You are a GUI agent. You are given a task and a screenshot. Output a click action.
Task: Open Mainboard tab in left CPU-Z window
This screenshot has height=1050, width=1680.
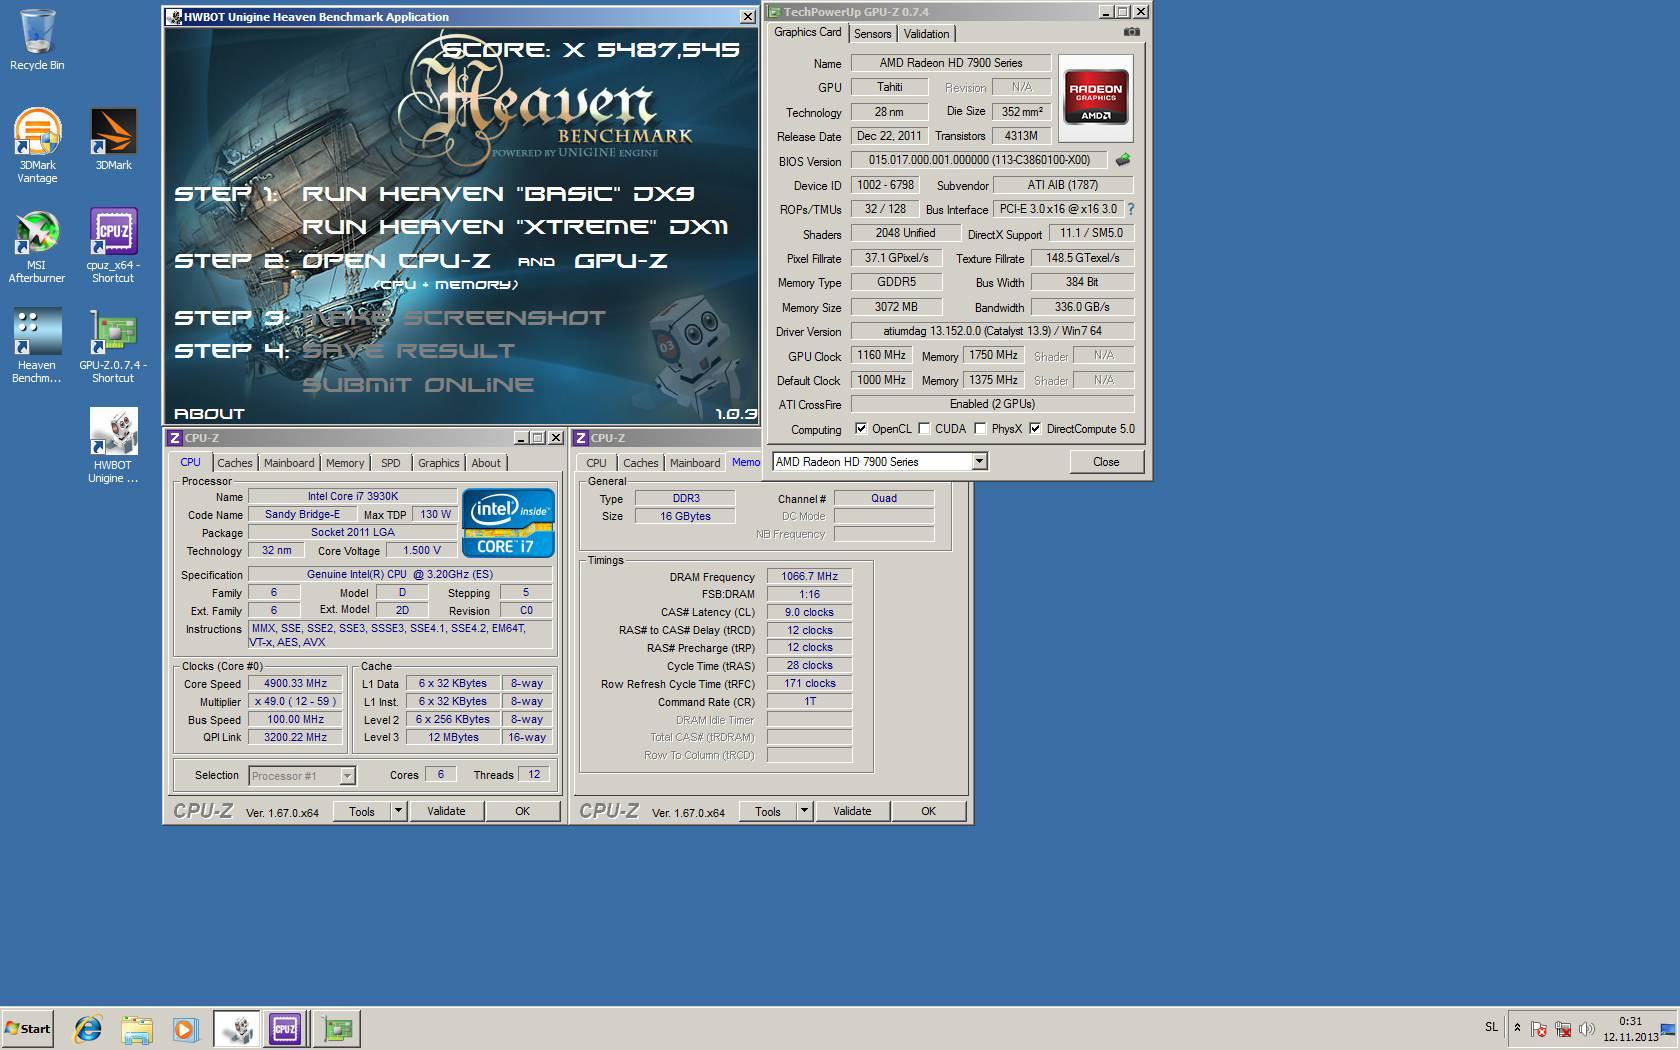(x=289, y=463)
